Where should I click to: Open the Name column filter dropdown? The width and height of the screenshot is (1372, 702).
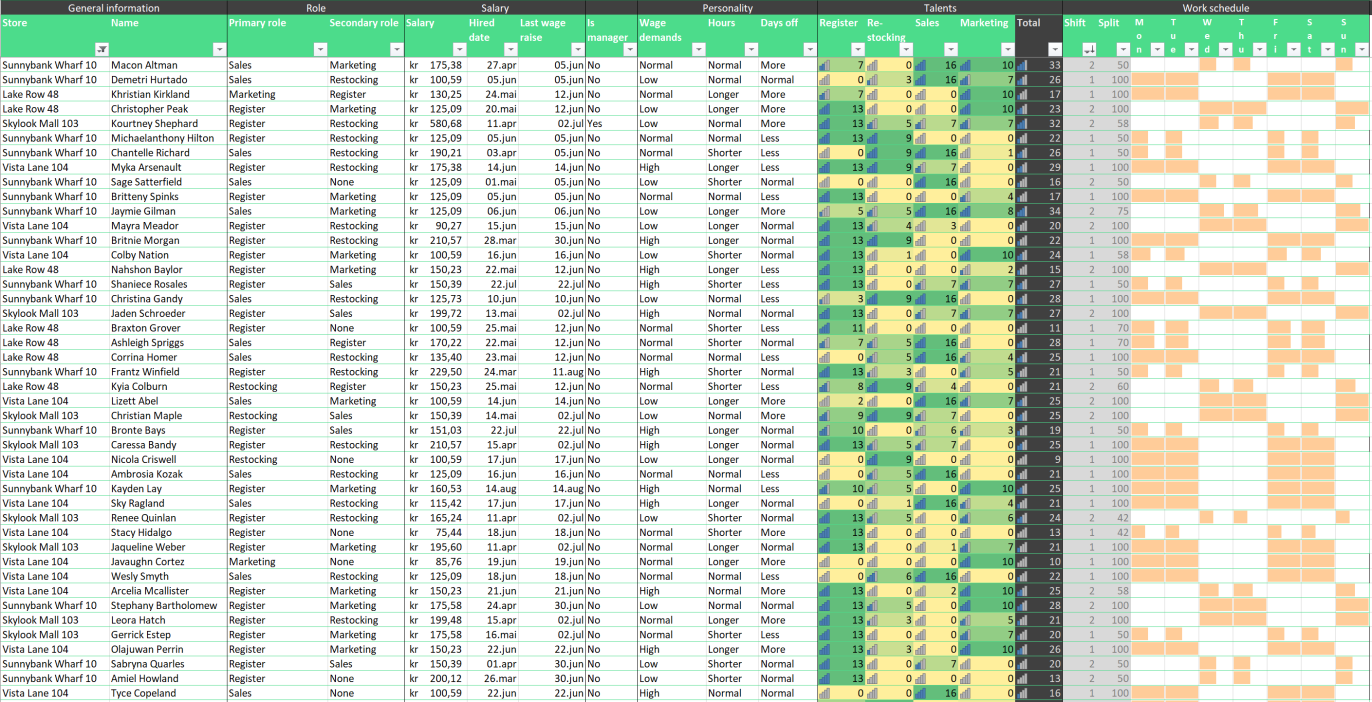tap(220, 49)
